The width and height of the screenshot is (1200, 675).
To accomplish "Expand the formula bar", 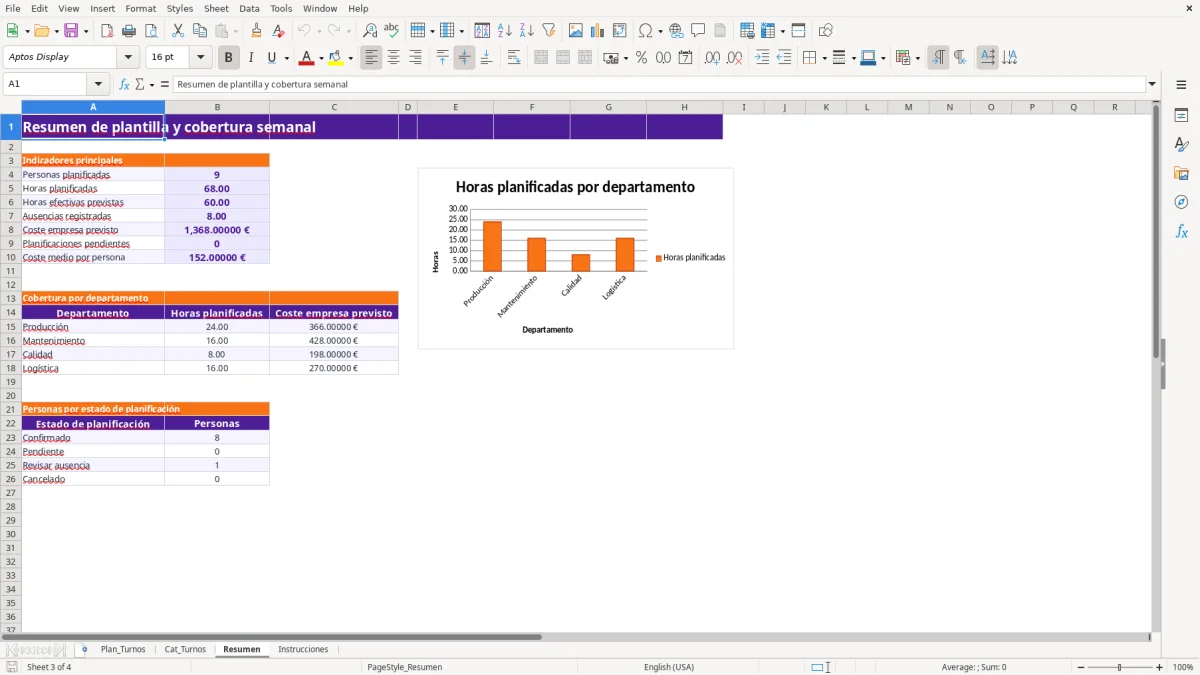I will point(1153,84).
